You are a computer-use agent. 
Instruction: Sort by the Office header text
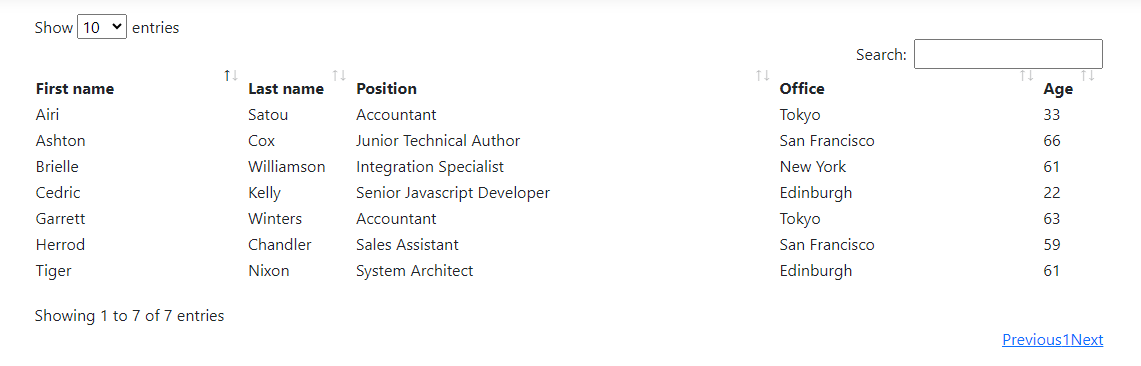[x=802, y=89]
